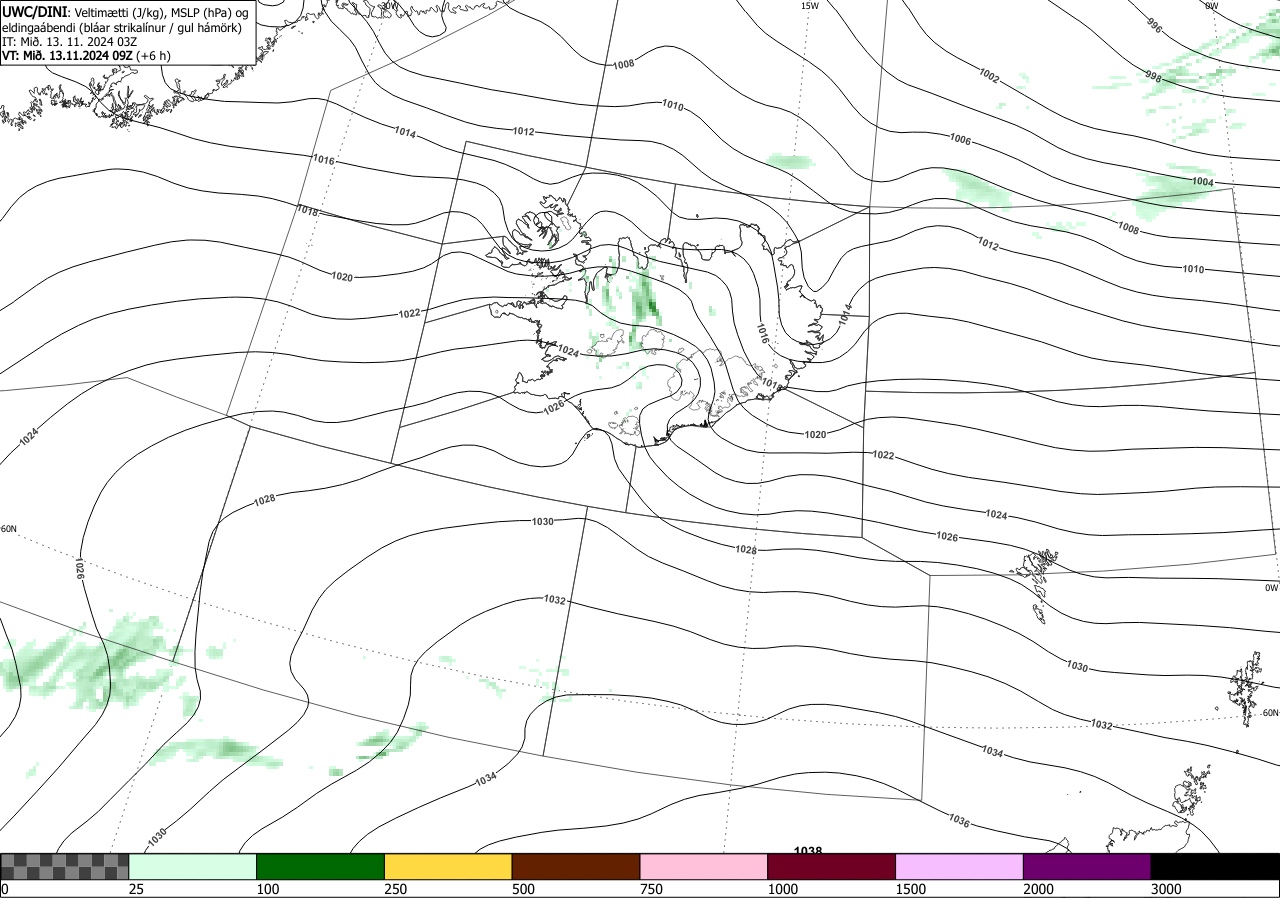Select the pale green 25–100 legend swatch

pos(192,866)
